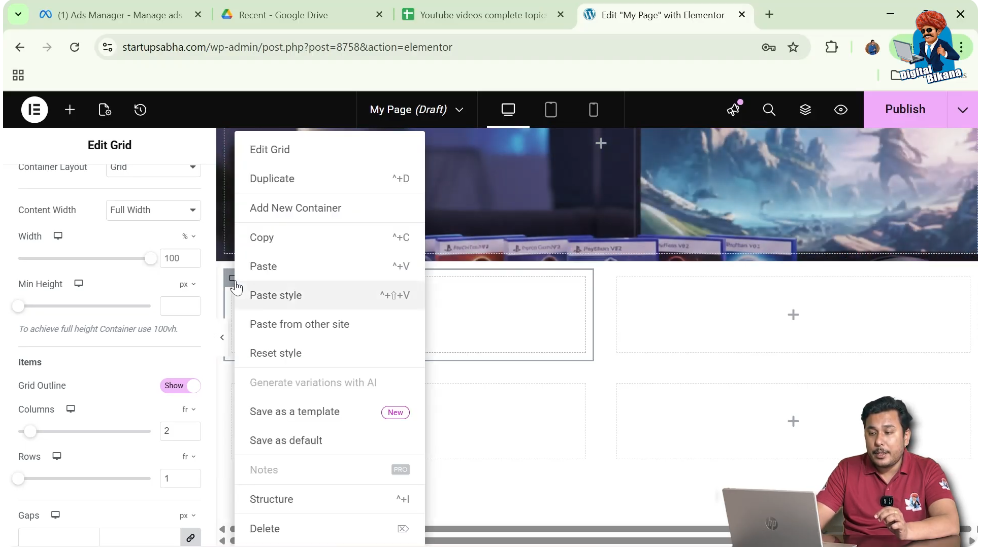
Task: Open the History clock icon
Action: [140, 110]
